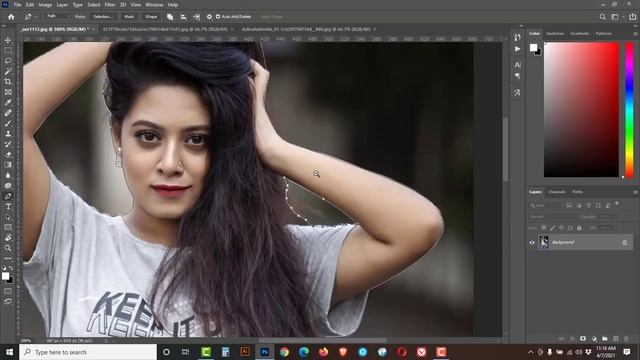Toggle layer filtering switch in Layers panel
Viewport: 640px width, 360px height.
[x=617, y=203]
